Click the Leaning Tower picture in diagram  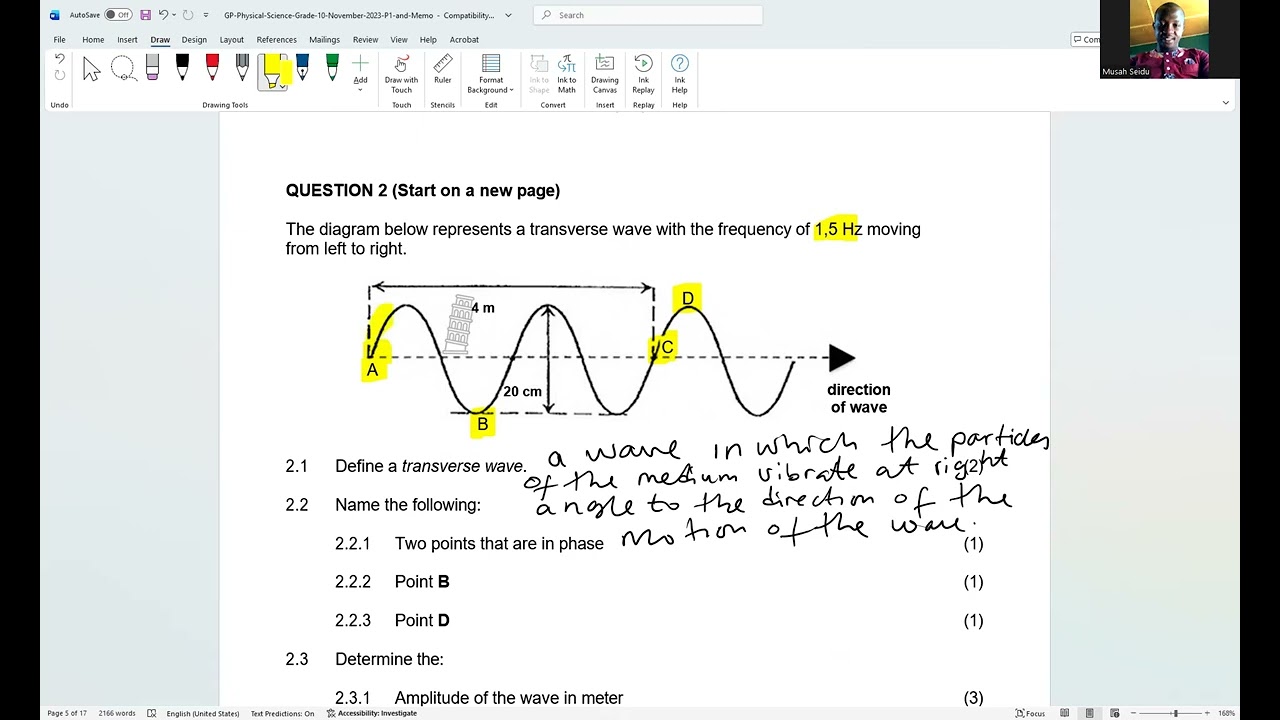(459, 324)
